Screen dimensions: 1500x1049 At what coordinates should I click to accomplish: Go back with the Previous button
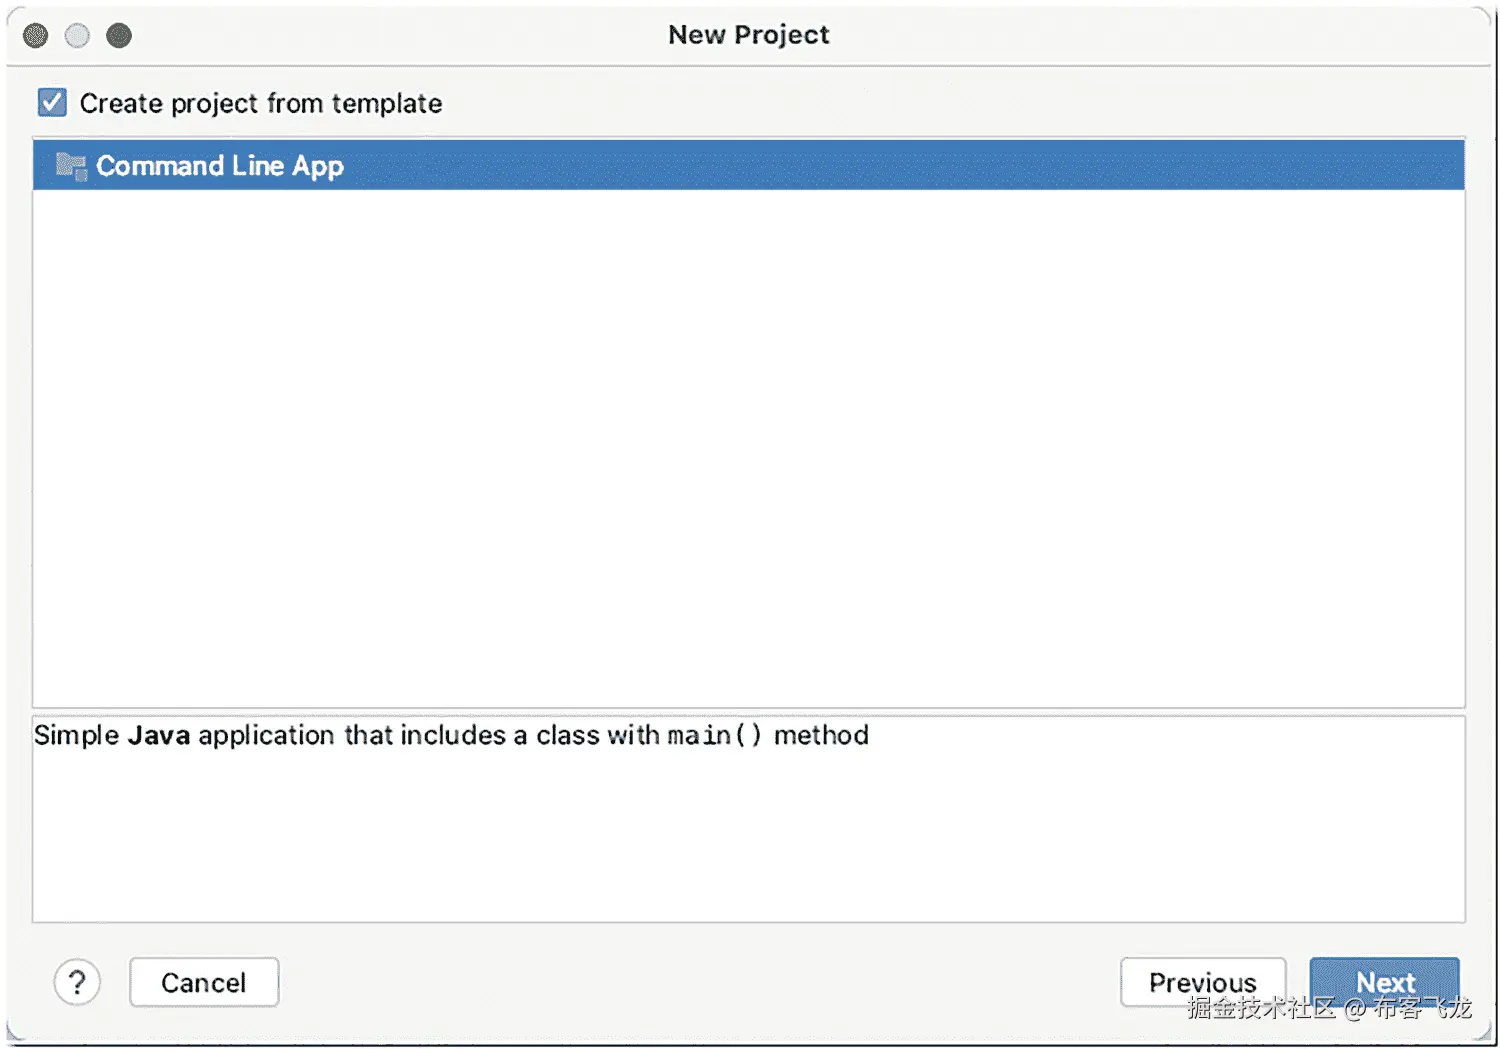pyautogui.click(x=1202, y=982)
